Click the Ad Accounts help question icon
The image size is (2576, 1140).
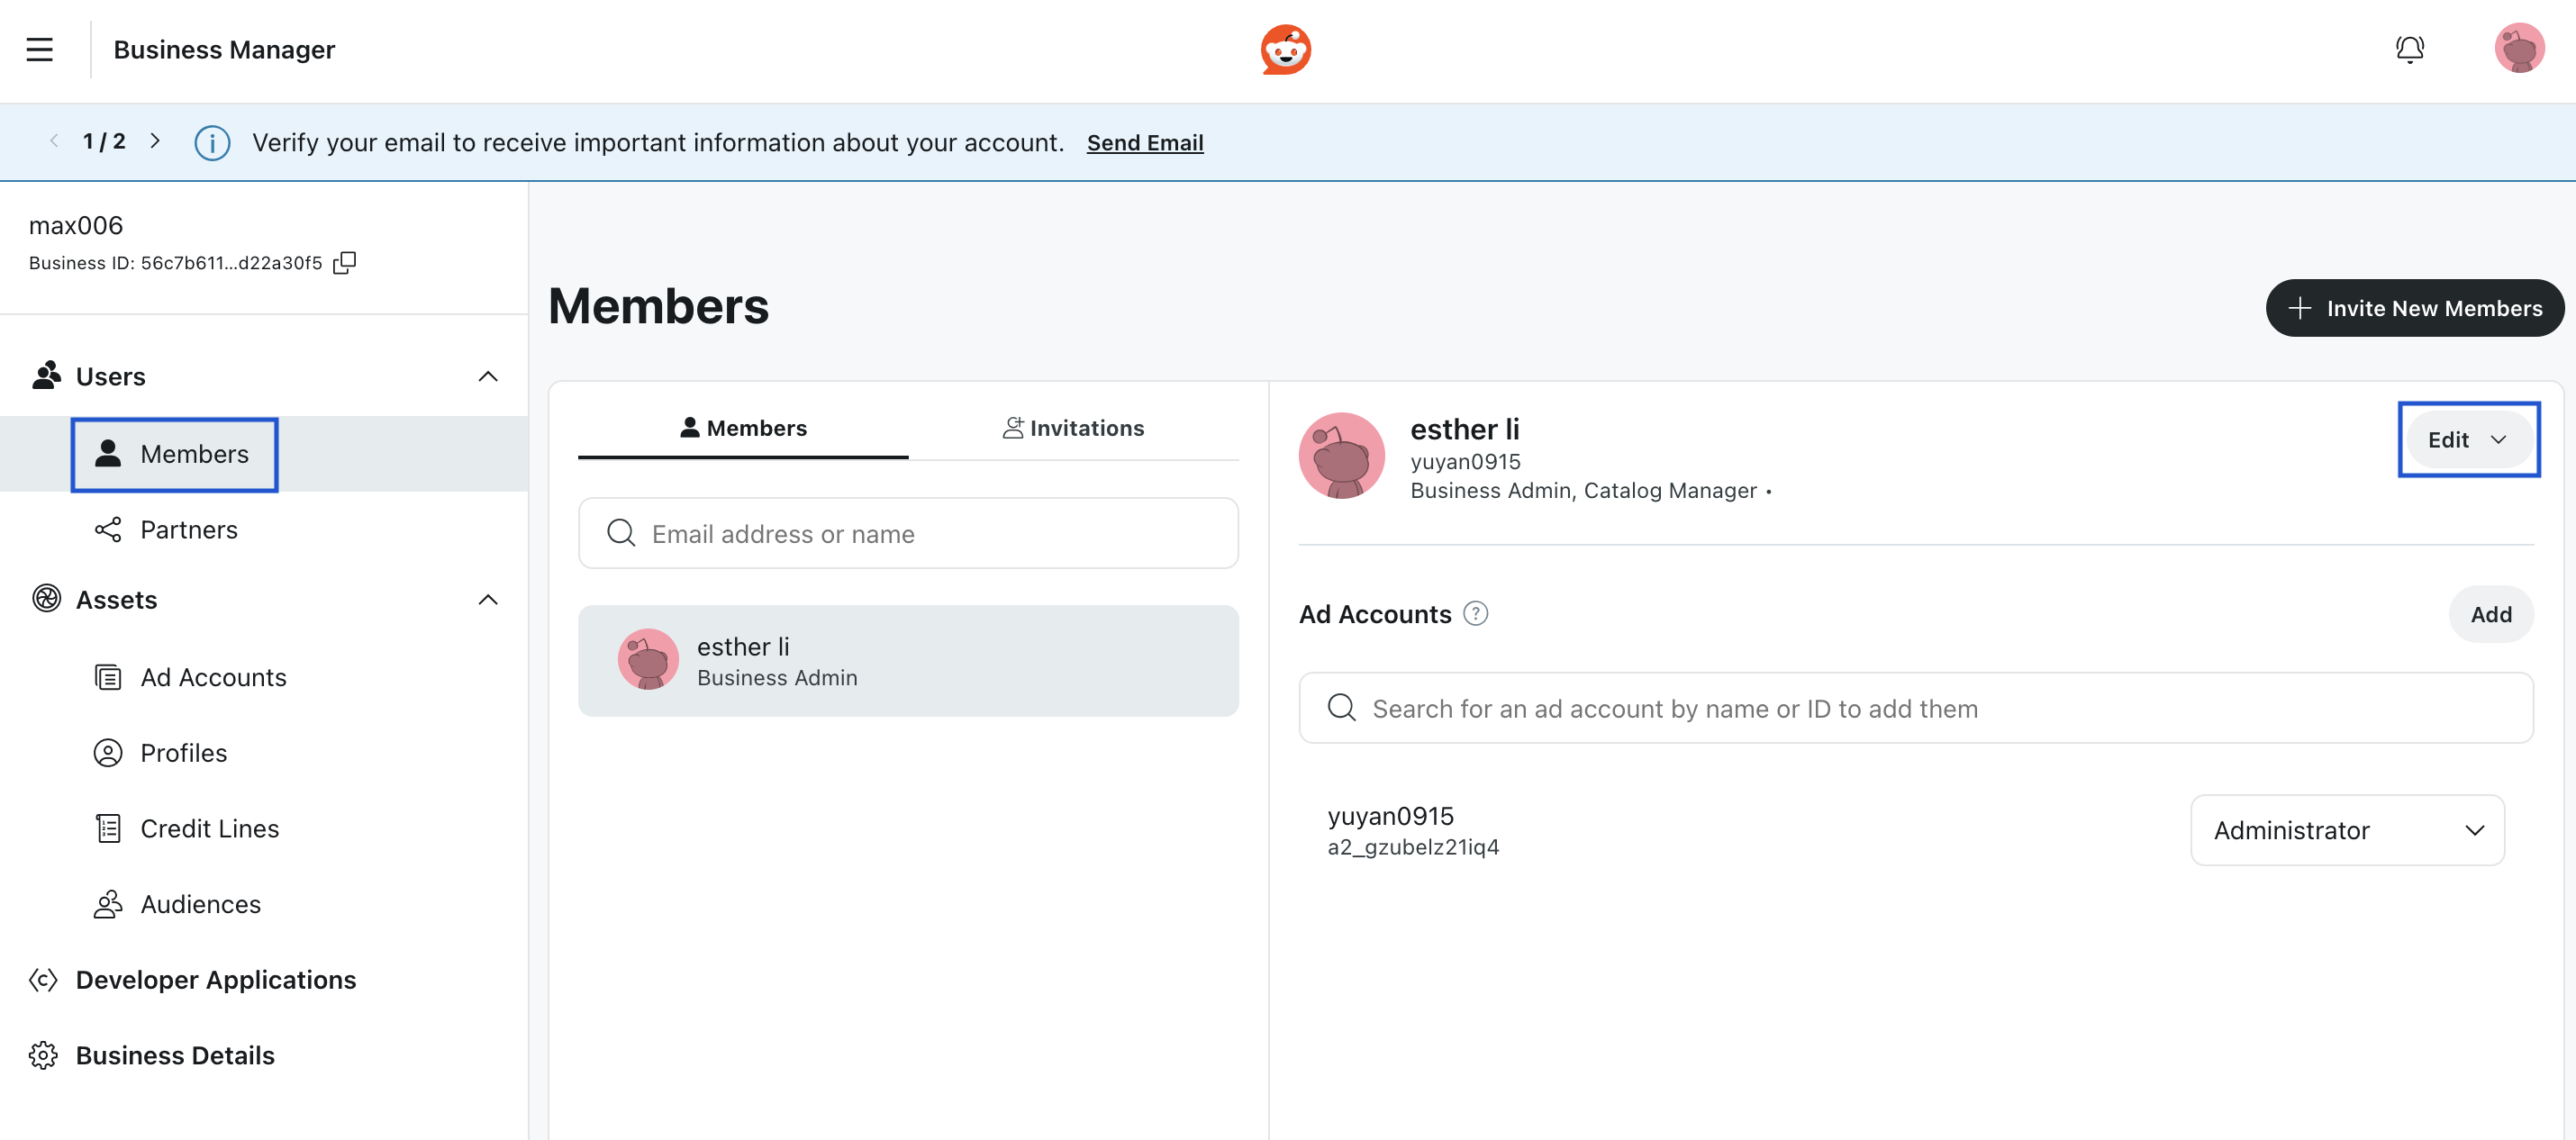pyautogui.click(x=1475, y=613)
